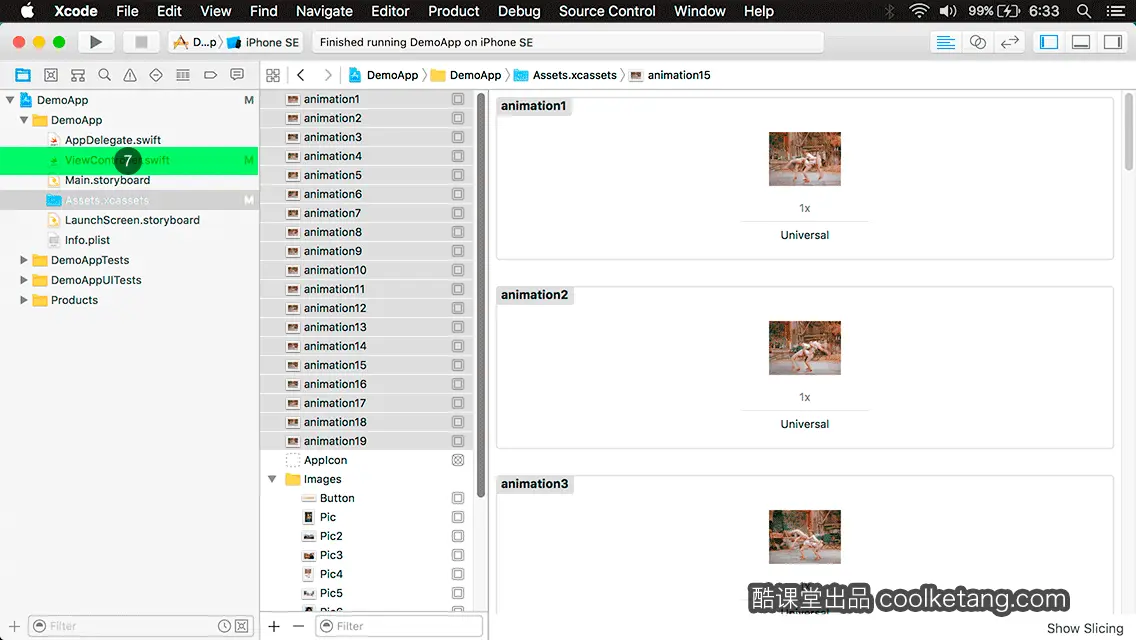Choose the DemoApp scheme in toolbar
This screenshot has width=1136, height=640.
[195, 42]
